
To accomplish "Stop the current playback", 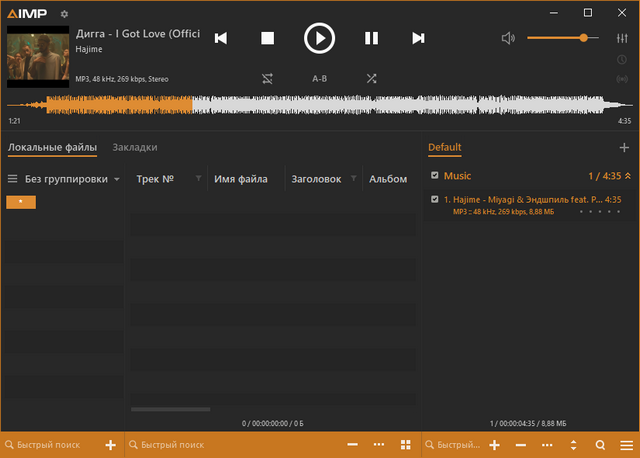I will [x=267, y=38].
